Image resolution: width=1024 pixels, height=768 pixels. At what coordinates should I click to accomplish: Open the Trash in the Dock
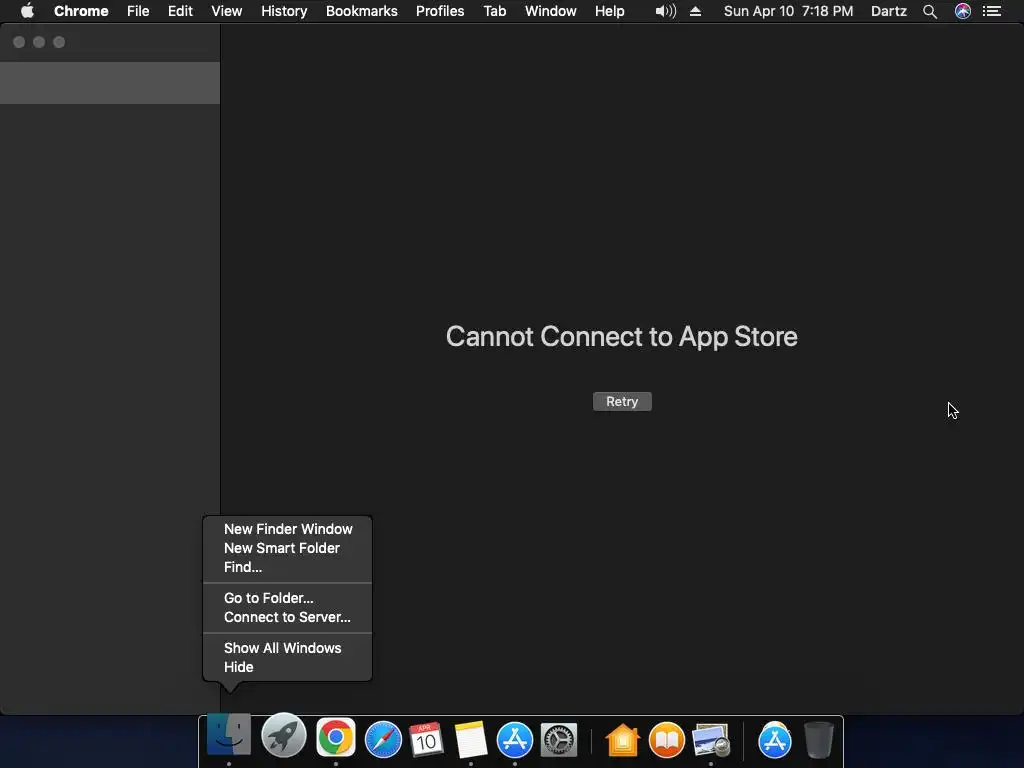(819, 740)
